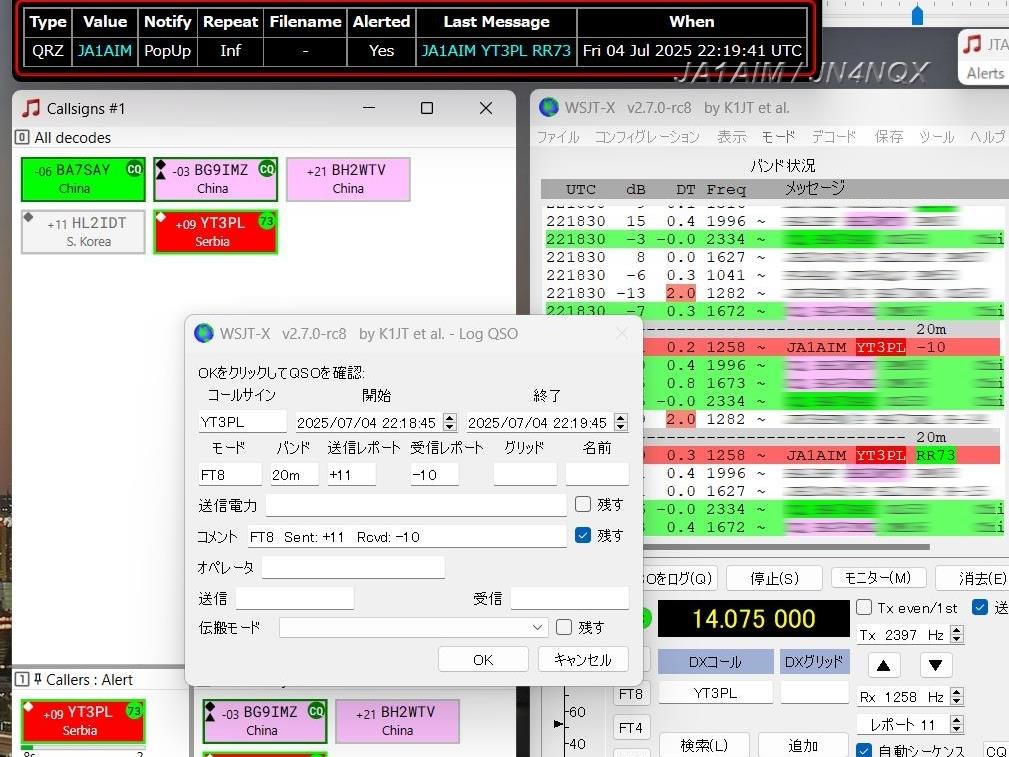Adjust the 開始 start time spinner
The height and width of the screenshot is (757, 1009).
(449, 423)
